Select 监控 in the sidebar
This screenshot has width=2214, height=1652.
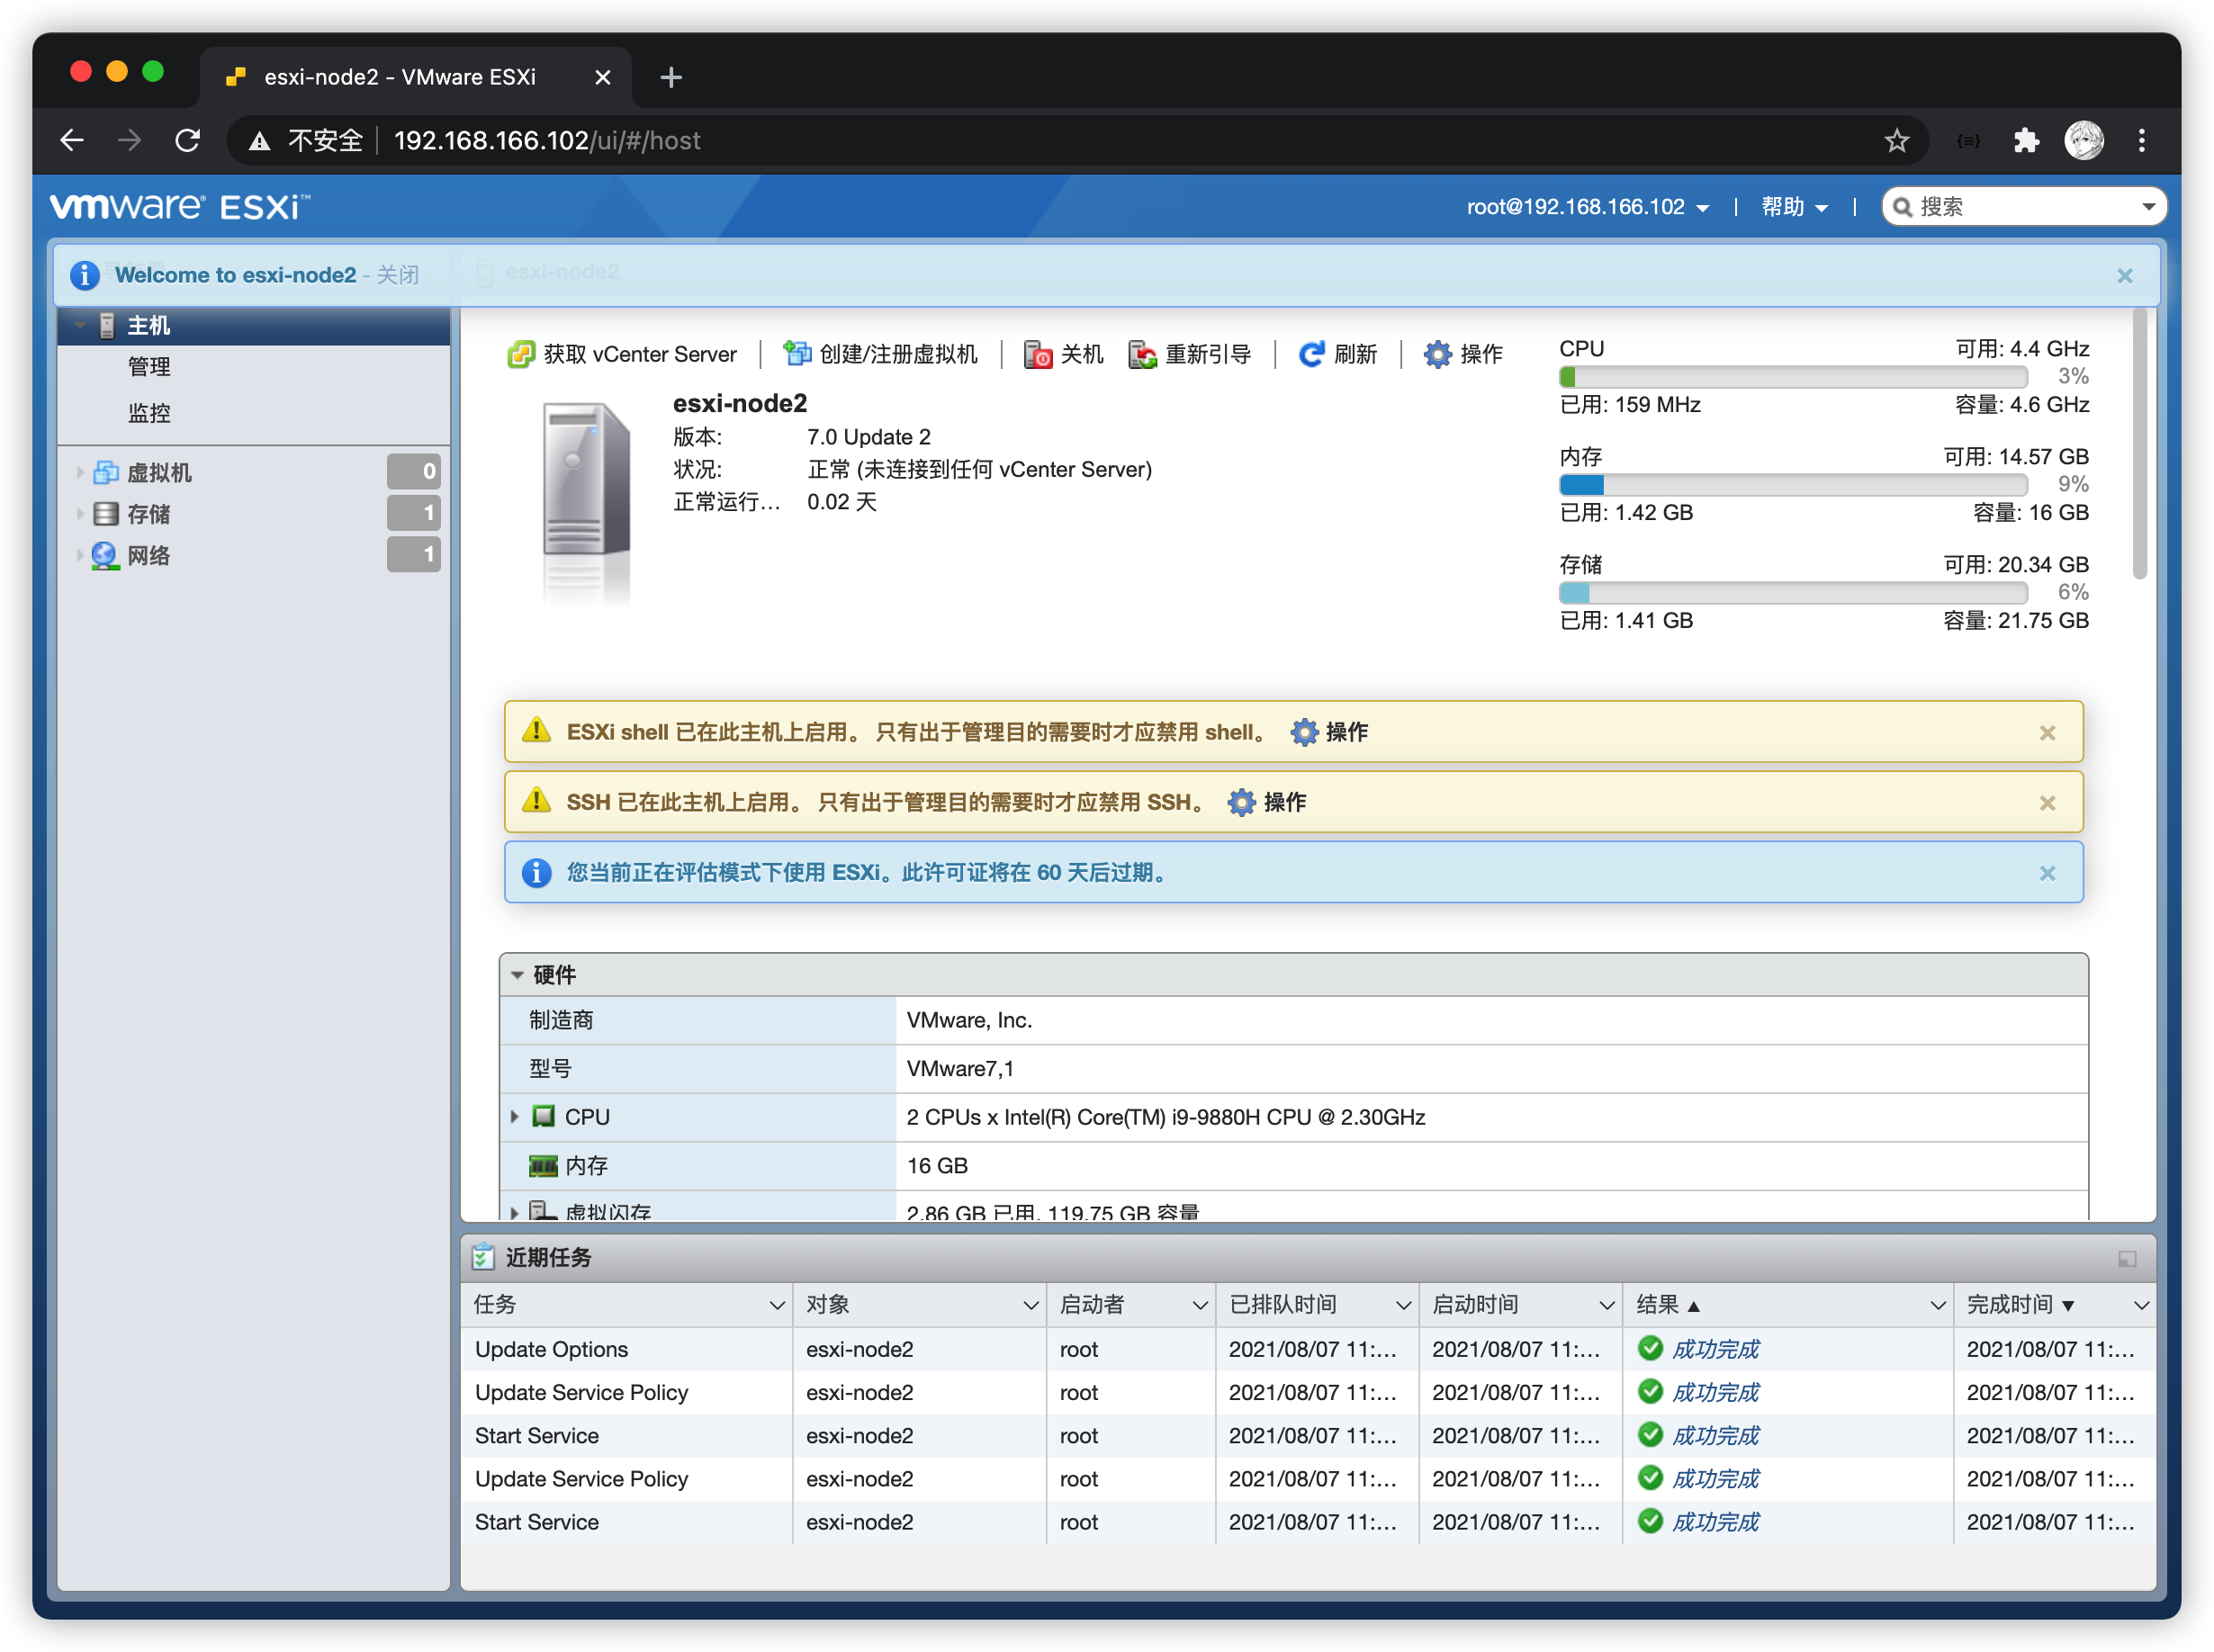coord(149,412)
